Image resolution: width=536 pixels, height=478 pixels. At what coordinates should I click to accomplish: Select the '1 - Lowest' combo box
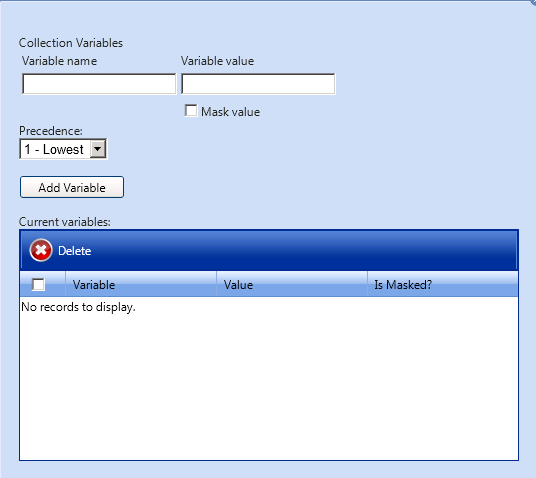[x=63, y=149]
